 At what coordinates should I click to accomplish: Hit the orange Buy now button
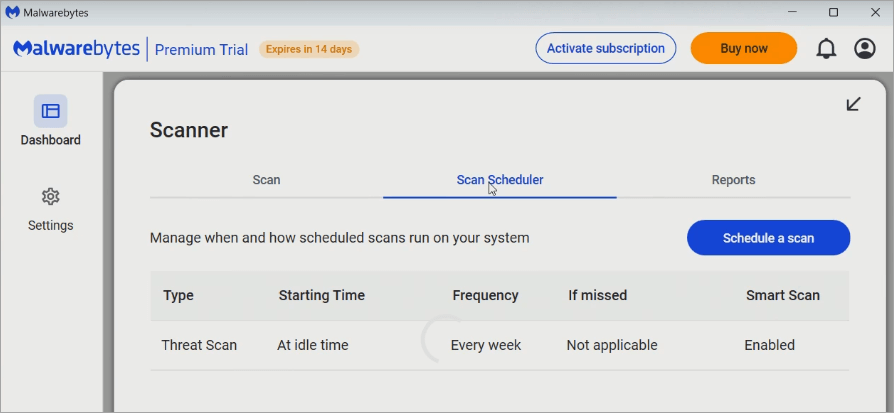coord(744,48)
